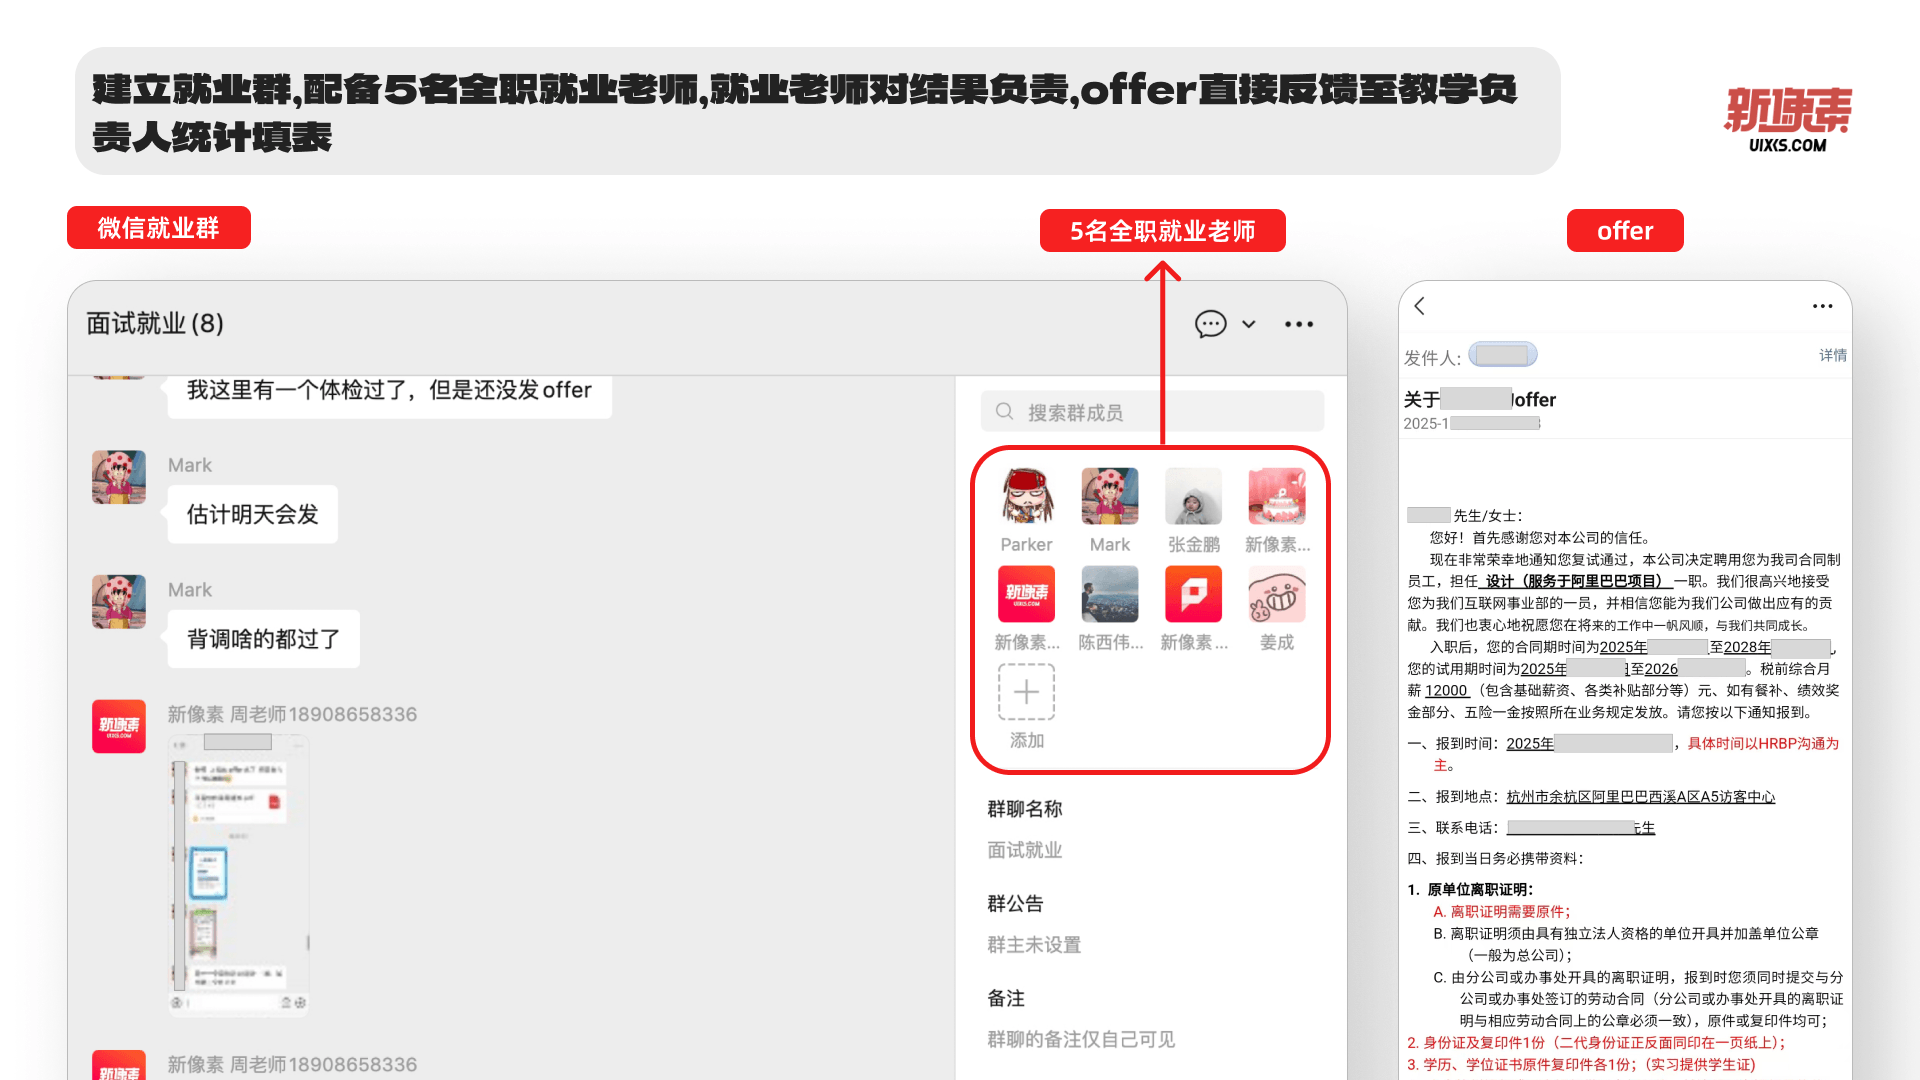Open the screenshot image sent by 周老师

coord(239,876)
